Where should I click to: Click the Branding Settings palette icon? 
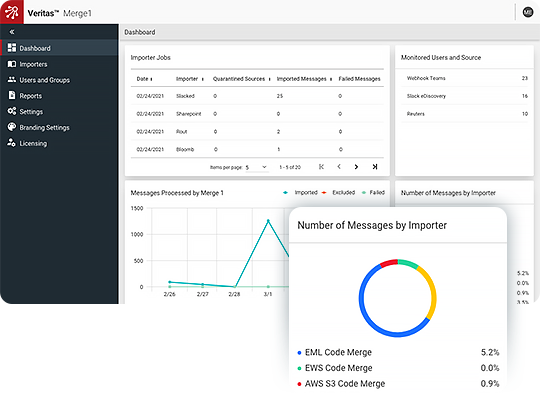pos(12,127)
